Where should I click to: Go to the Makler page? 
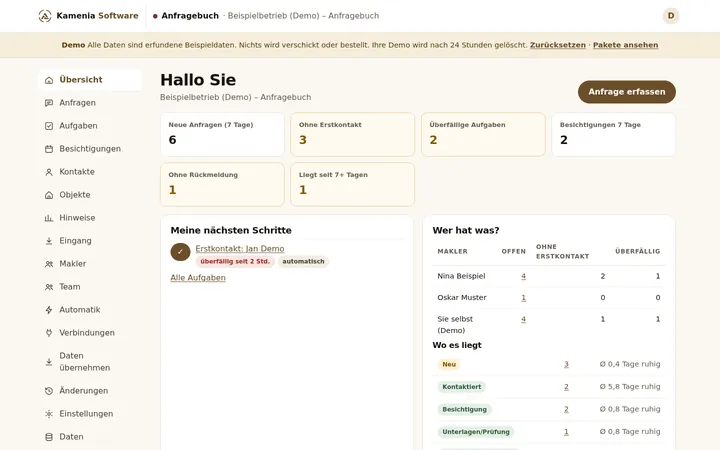coord(90,264)
